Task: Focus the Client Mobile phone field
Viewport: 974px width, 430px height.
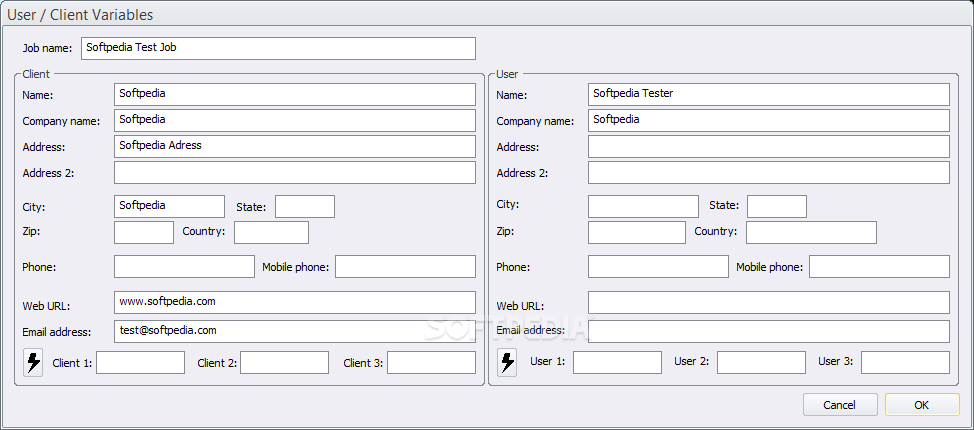Action: pyautogui.click(x=406, y=266)
